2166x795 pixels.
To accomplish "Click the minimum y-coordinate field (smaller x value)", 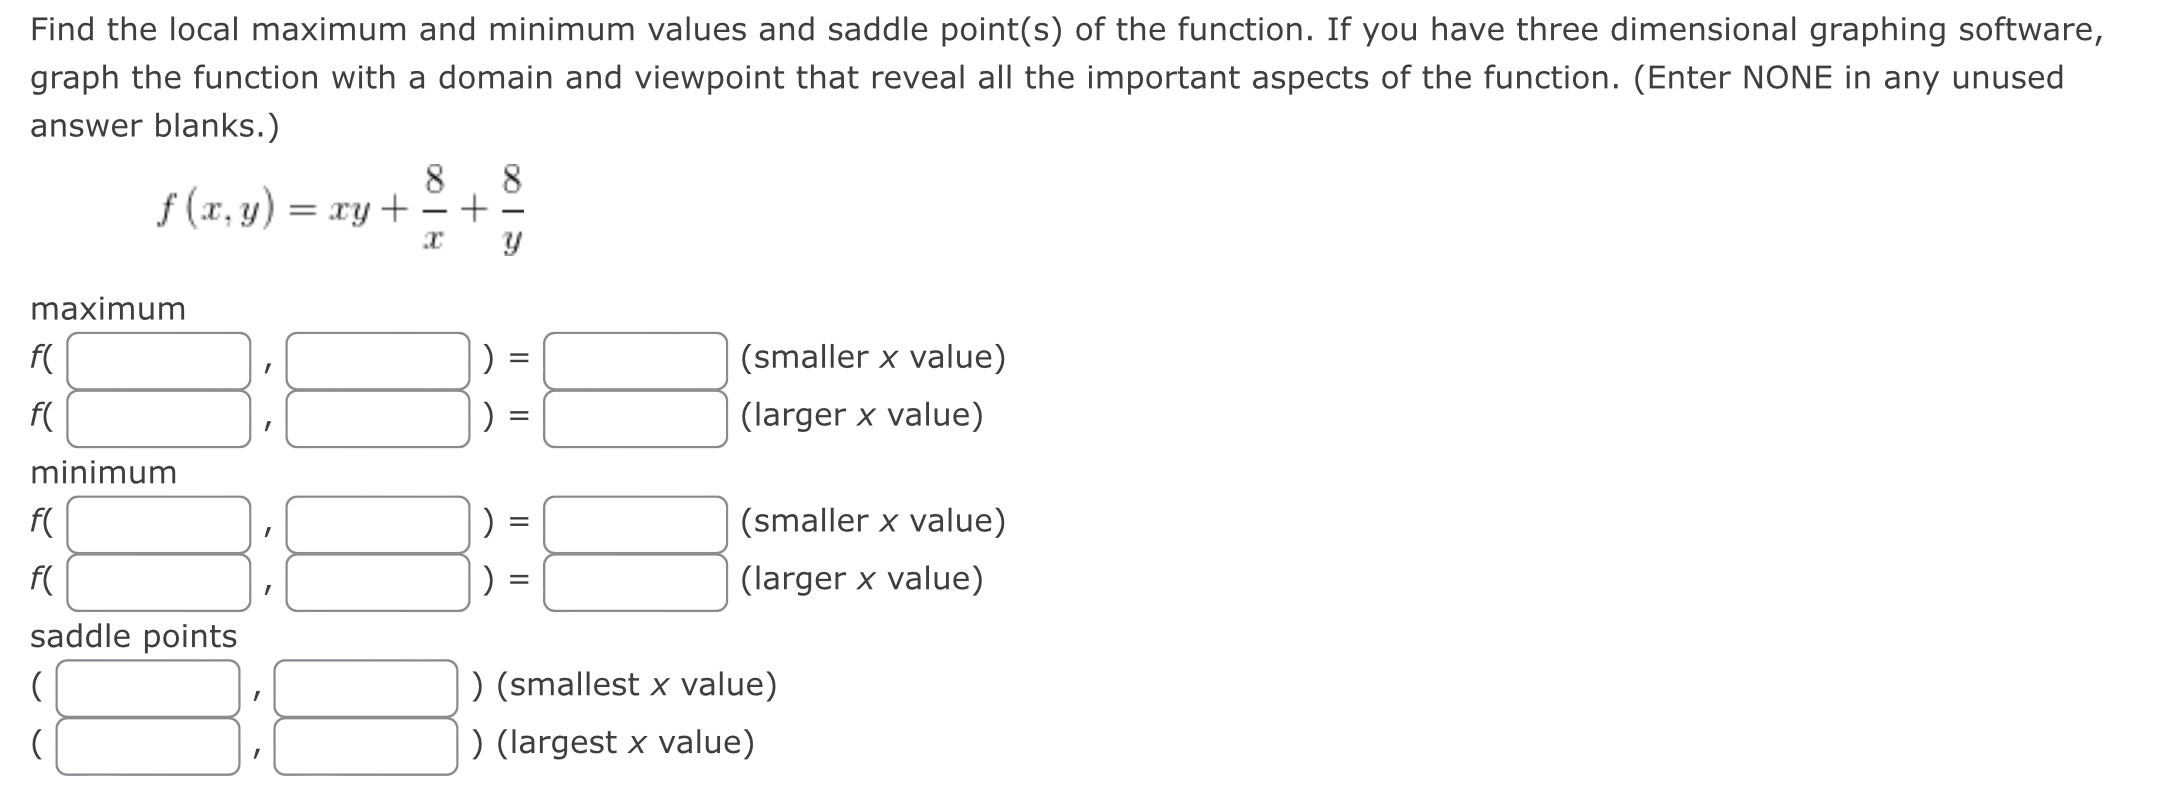I will click(375, 521).
